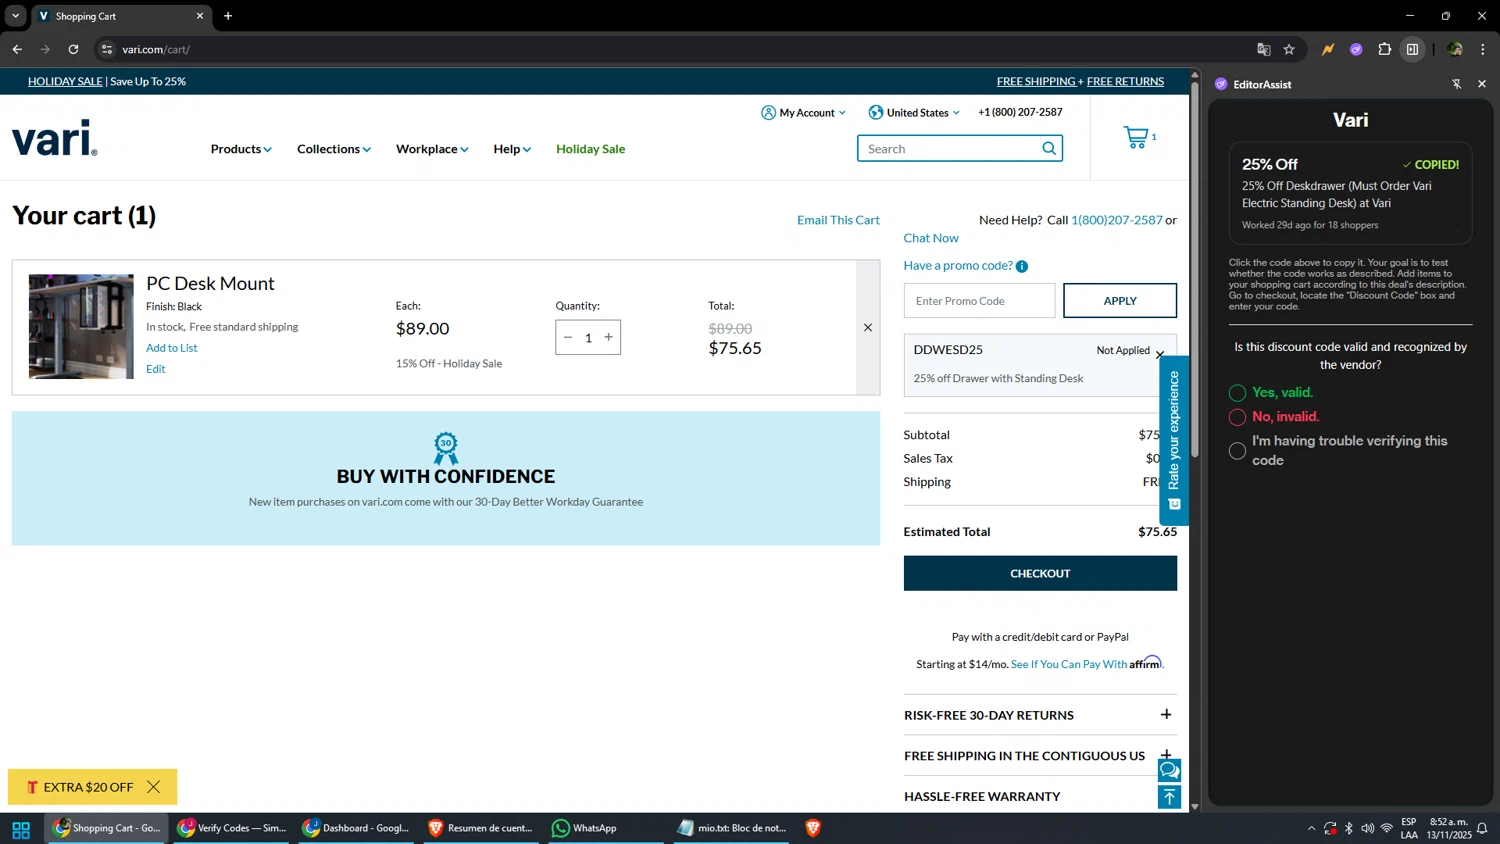1500x844 pixels.
Task: Click Edit link for PC Desk Mount
Action: click(156, 369)
